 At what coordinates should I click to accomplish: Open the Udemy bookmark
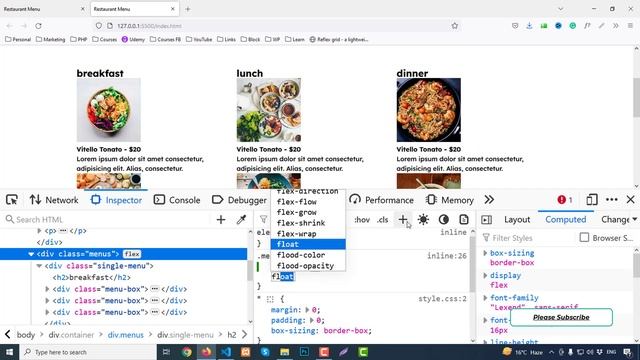point(133,39)
